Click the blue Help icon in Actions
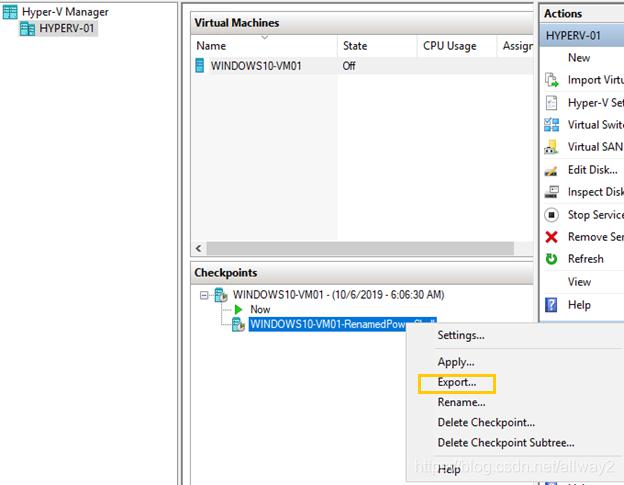Image resolution: width=624 pixels, height=485 pixels. (551, 305)
